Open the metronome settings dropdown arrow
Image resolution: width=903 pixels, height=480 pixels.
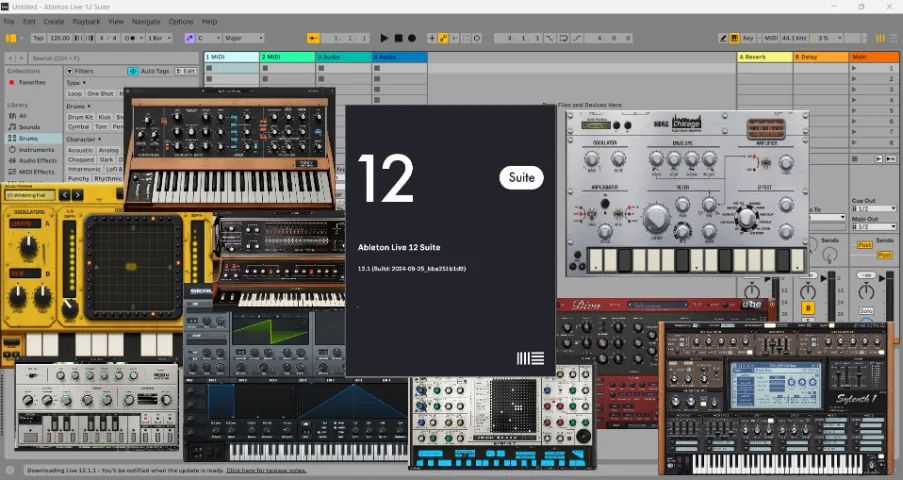tap(141, 38)
